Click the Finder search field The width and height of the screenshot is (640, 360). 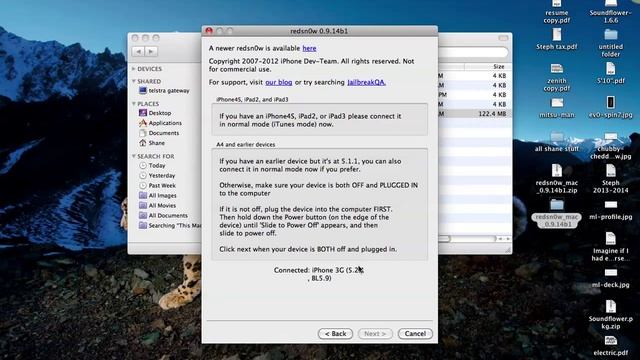tap(473, 52)
